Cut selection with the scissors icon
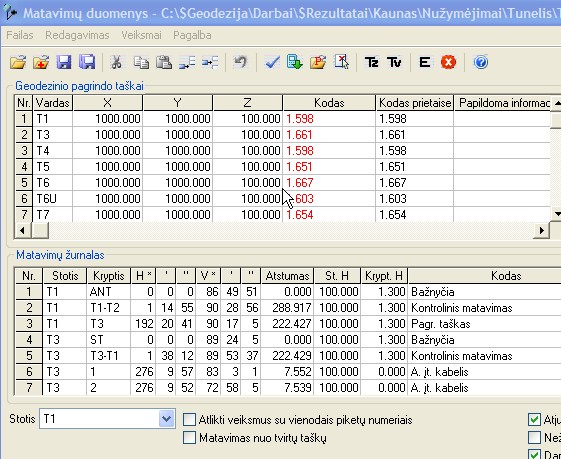The height and width of the screenshot is (459, 561). point(116,63)
